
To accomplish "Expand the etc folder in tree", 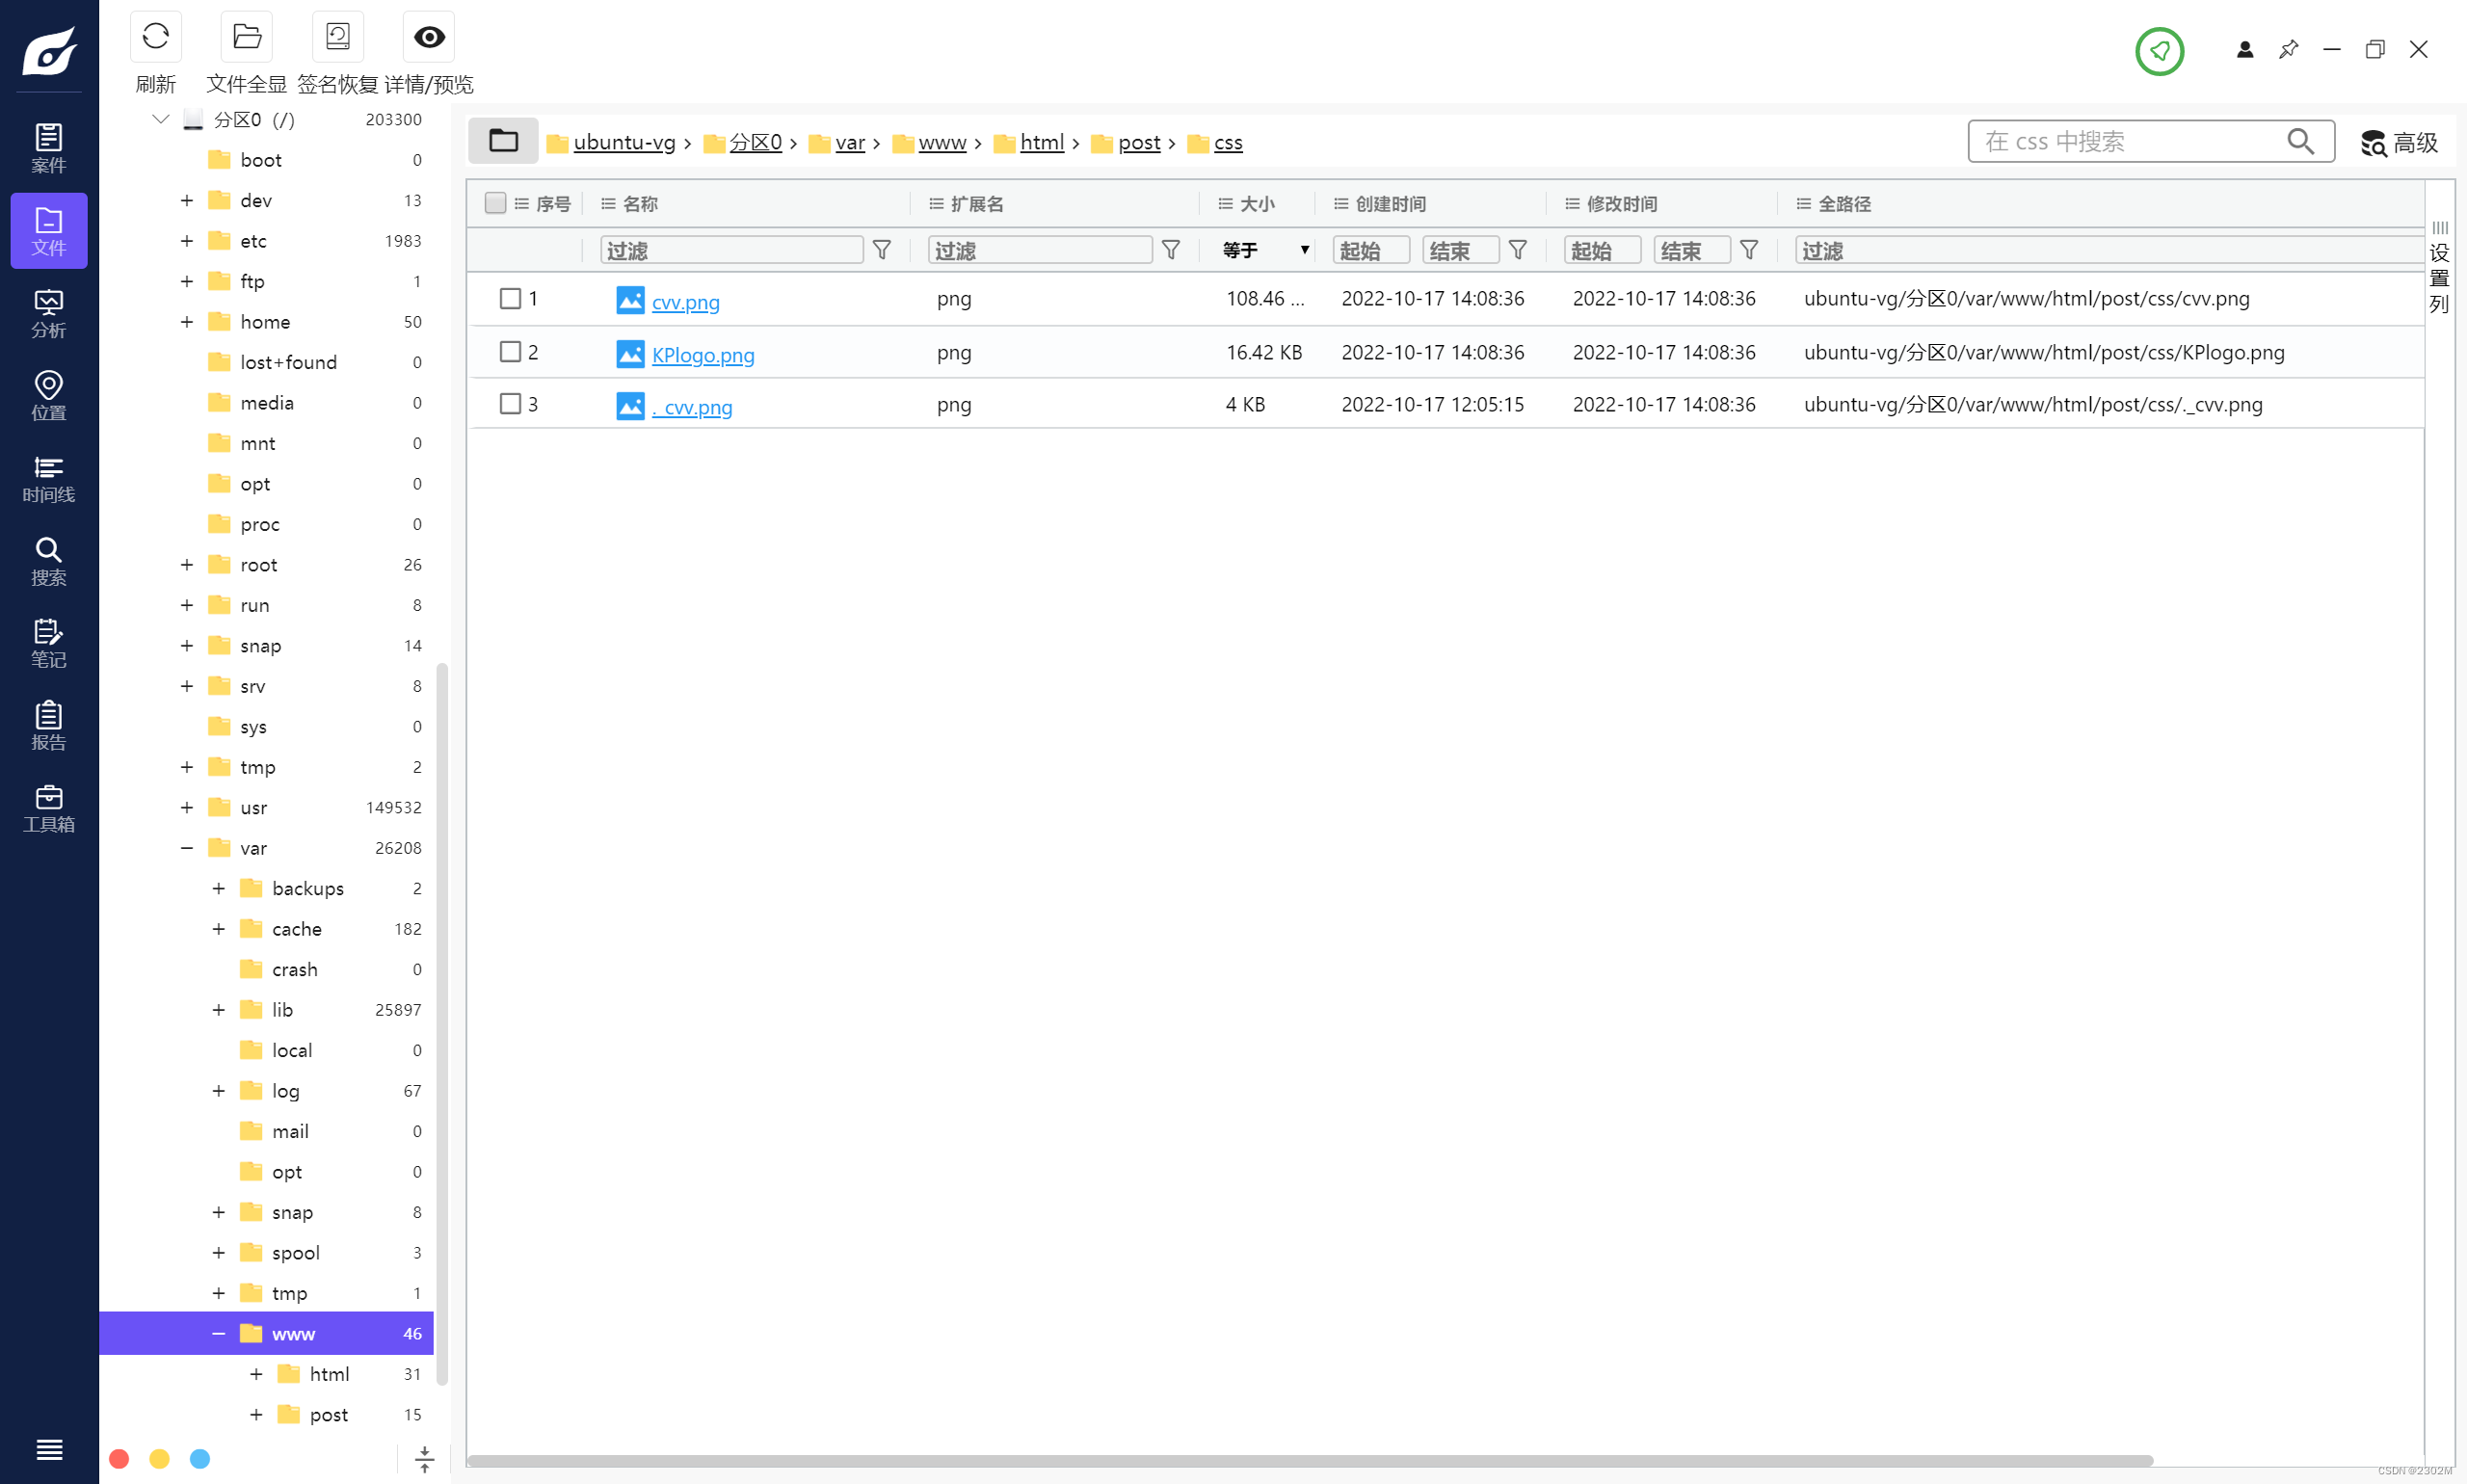I will click(x=187, y=241).
